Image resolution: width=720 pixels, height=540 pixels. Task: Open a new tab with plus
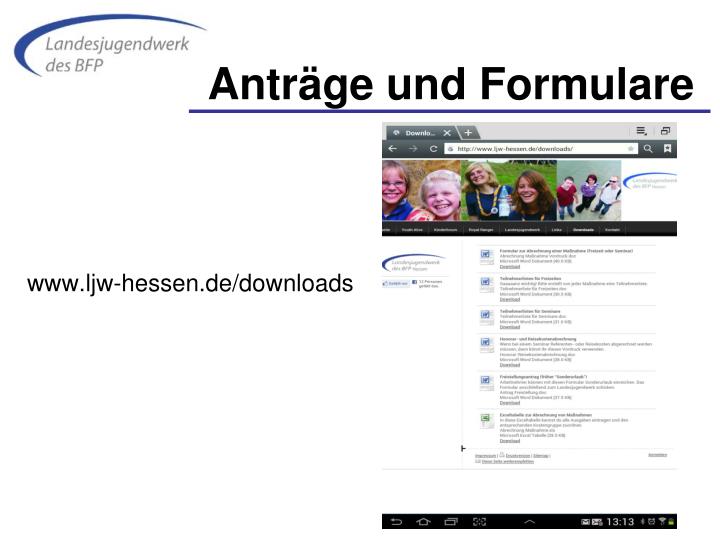[468, 133]
